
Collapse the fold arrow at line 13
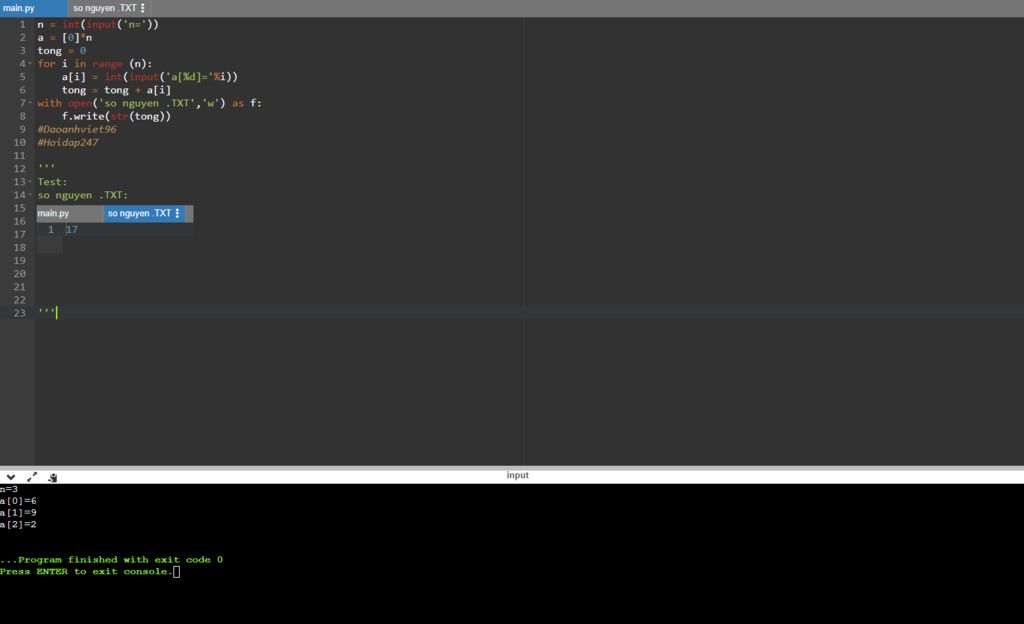point(31,182)
